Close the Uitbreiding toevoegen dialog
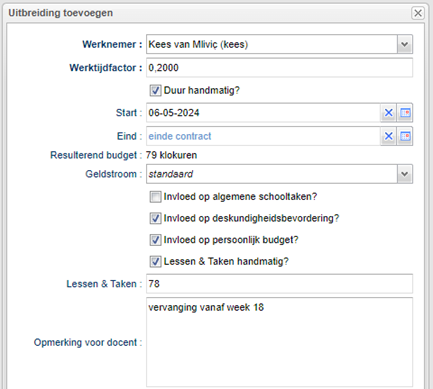Viewport: 433px width, 389px height. coord(418,13)
